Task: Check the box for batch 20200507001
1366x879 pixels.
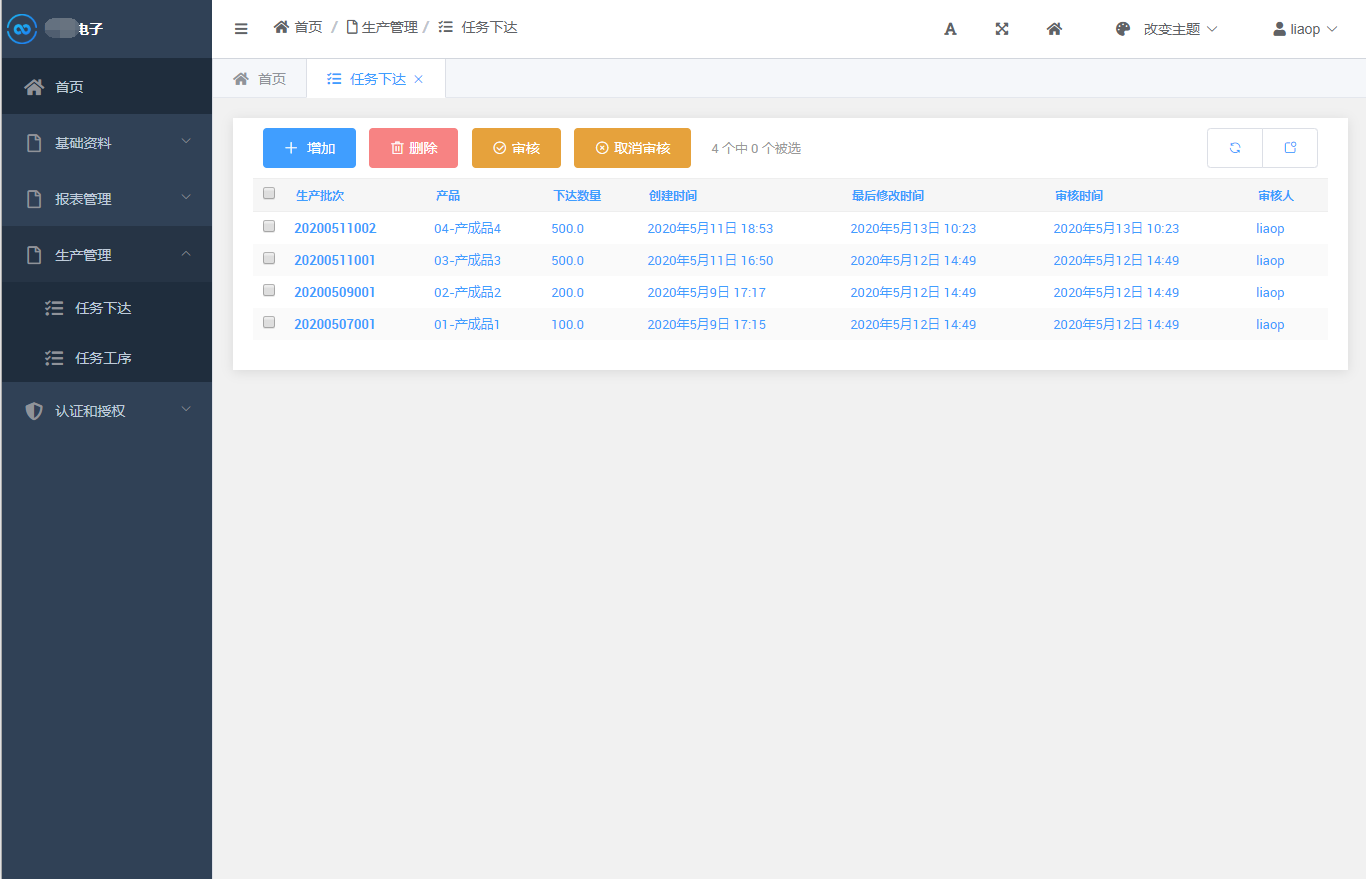Action: 269,322
